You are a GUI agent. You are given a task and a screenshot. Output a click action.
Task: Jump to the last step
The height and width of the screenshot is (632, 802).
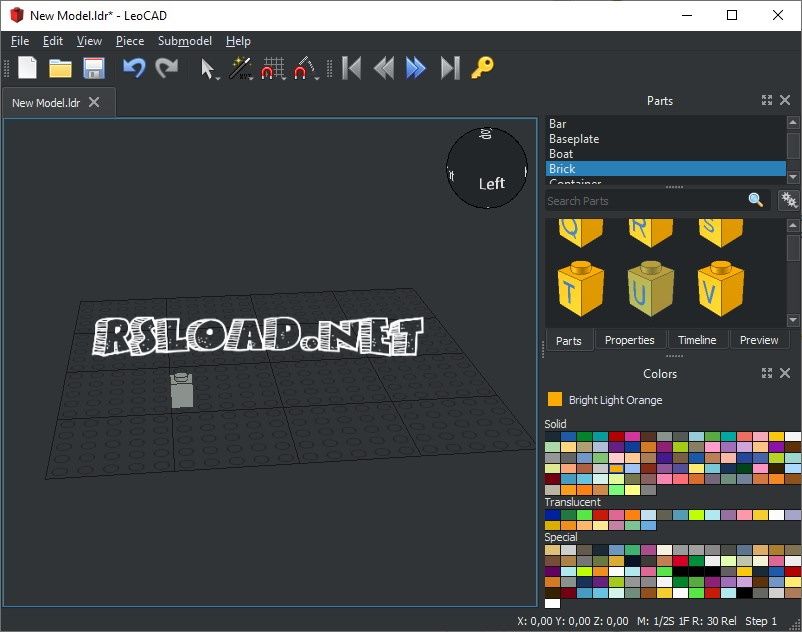coord(450,68)
